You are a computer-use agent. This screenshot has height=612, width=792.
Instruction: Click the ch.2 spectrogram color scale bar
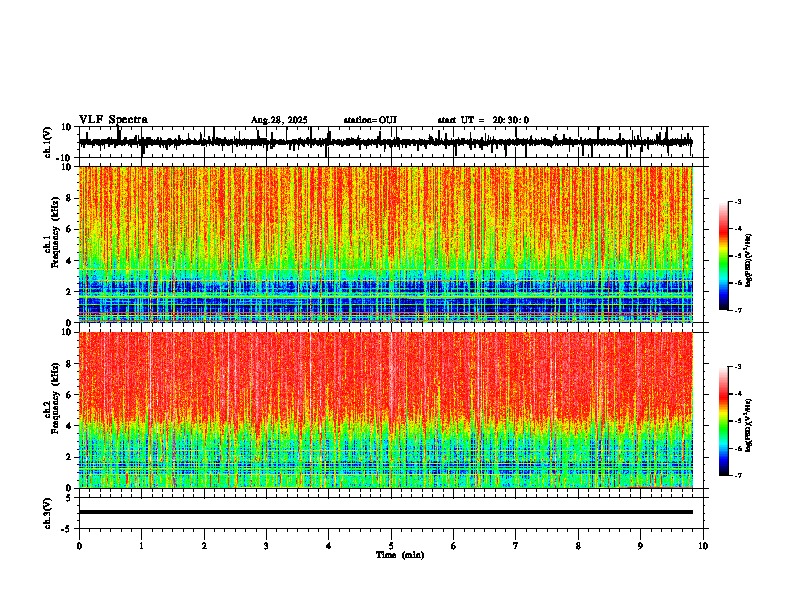point(723,421)
